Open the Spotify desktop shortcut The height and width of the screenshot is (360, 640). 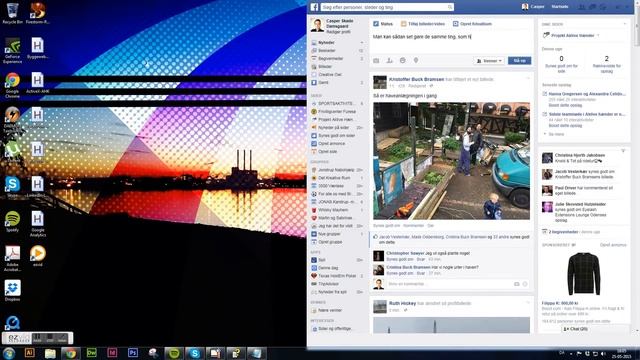coord(13,222)
